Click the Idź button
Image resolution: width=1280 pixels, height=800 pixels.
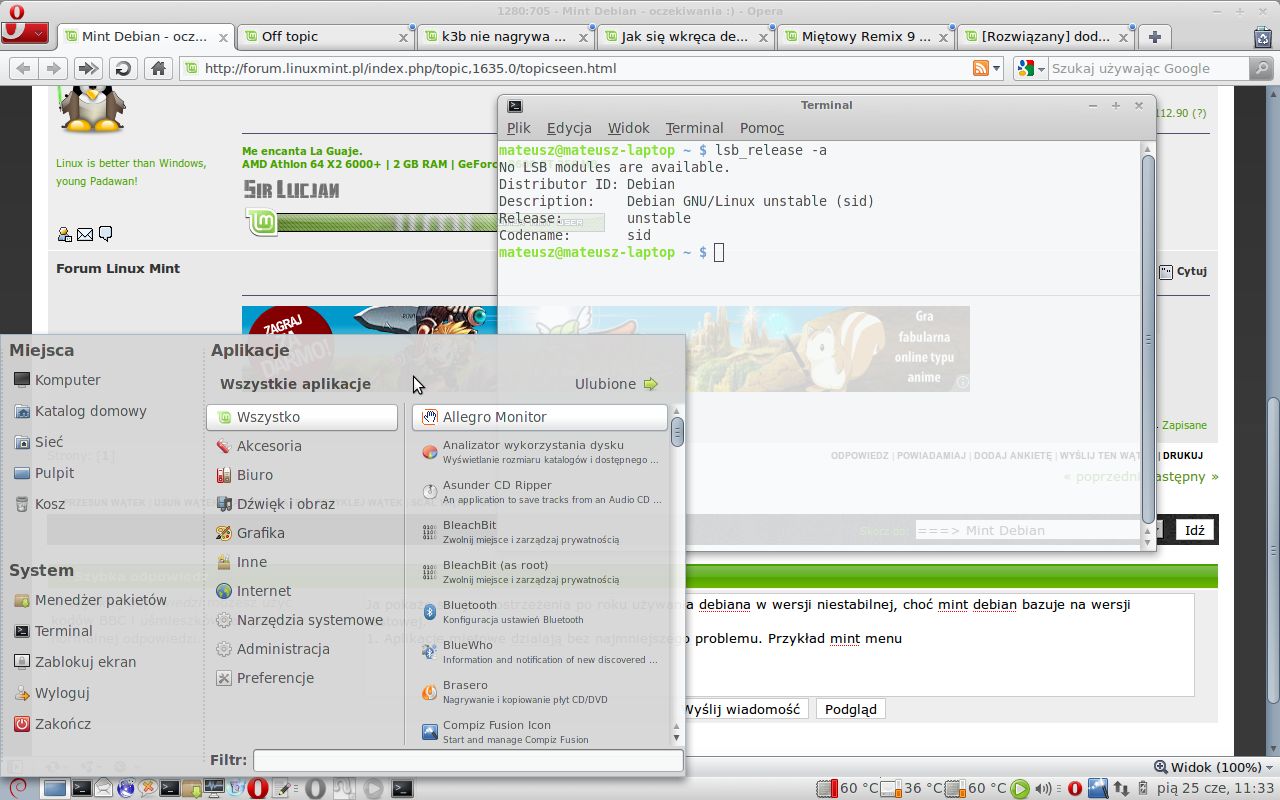pos(1194,530)
